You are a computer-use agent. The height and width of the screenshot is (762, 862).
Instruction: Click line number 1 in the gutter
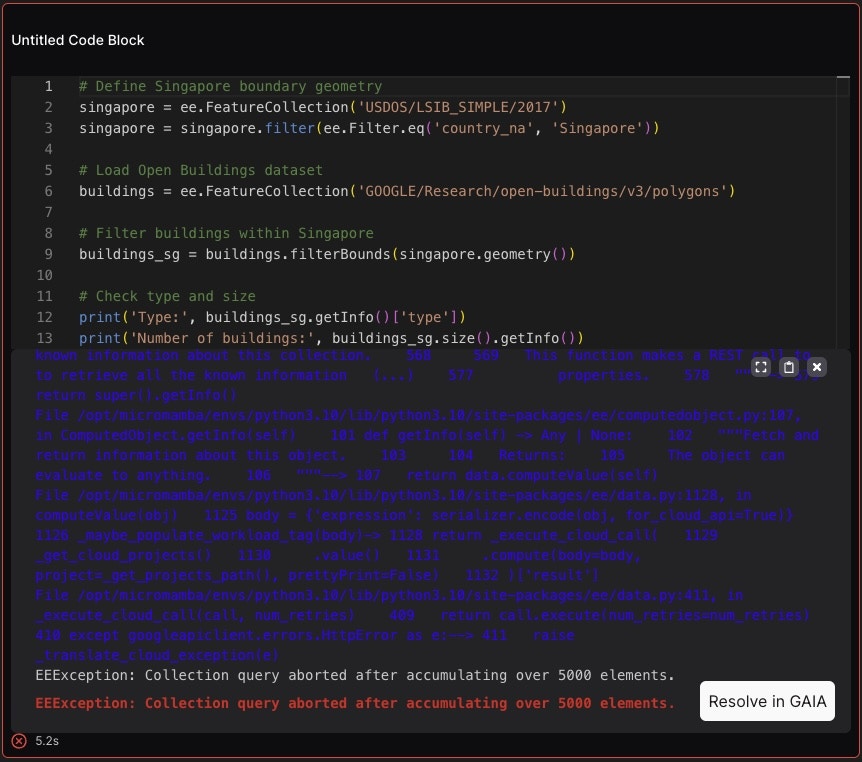click(48, 86)
